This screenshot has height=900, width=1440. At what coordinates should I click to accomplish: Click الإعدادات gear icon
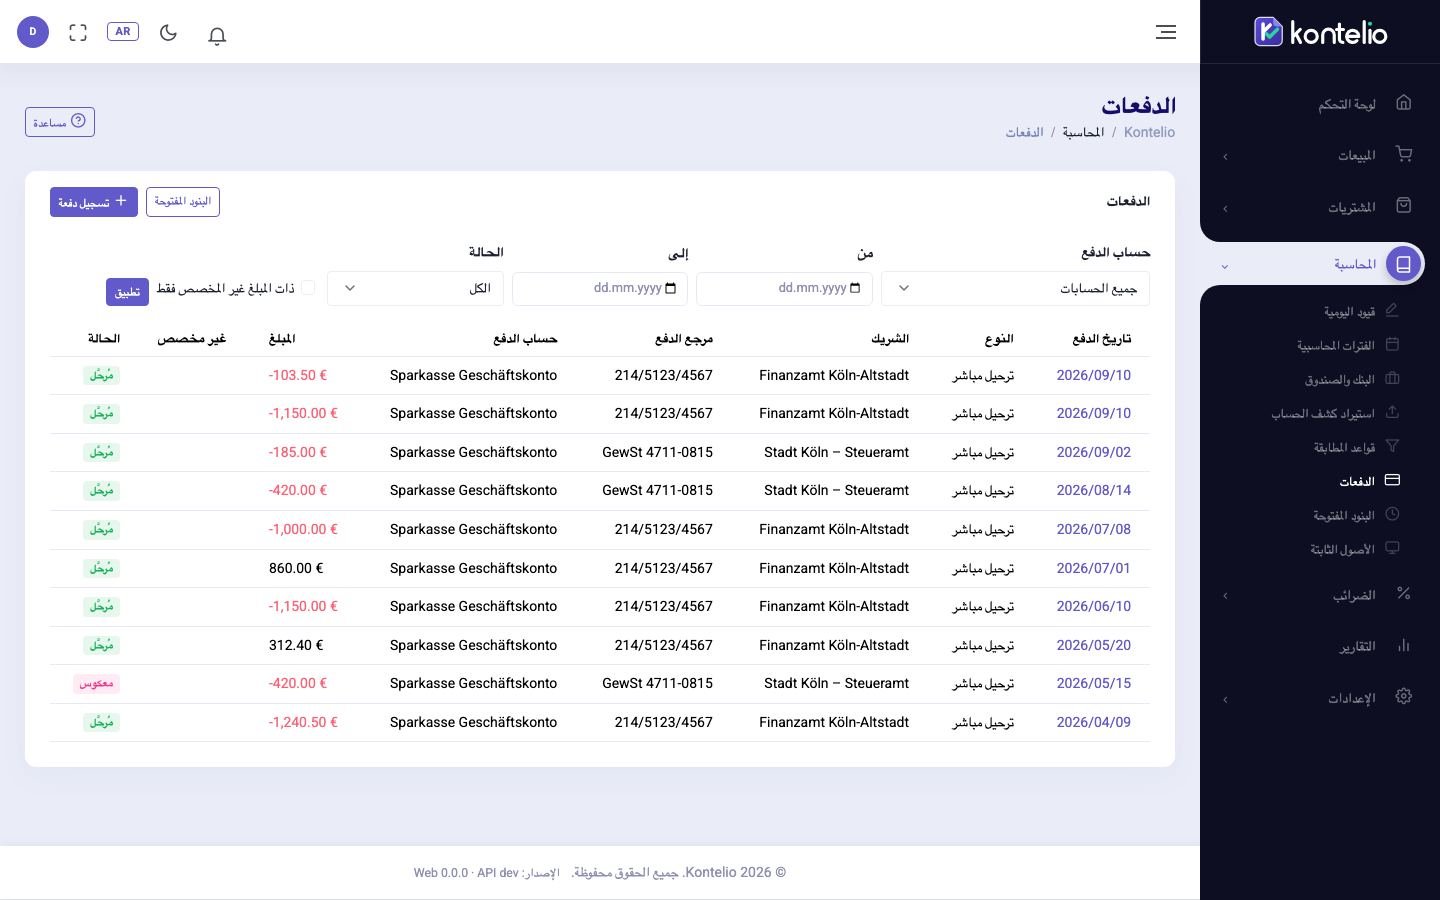tap(1404, 696)
